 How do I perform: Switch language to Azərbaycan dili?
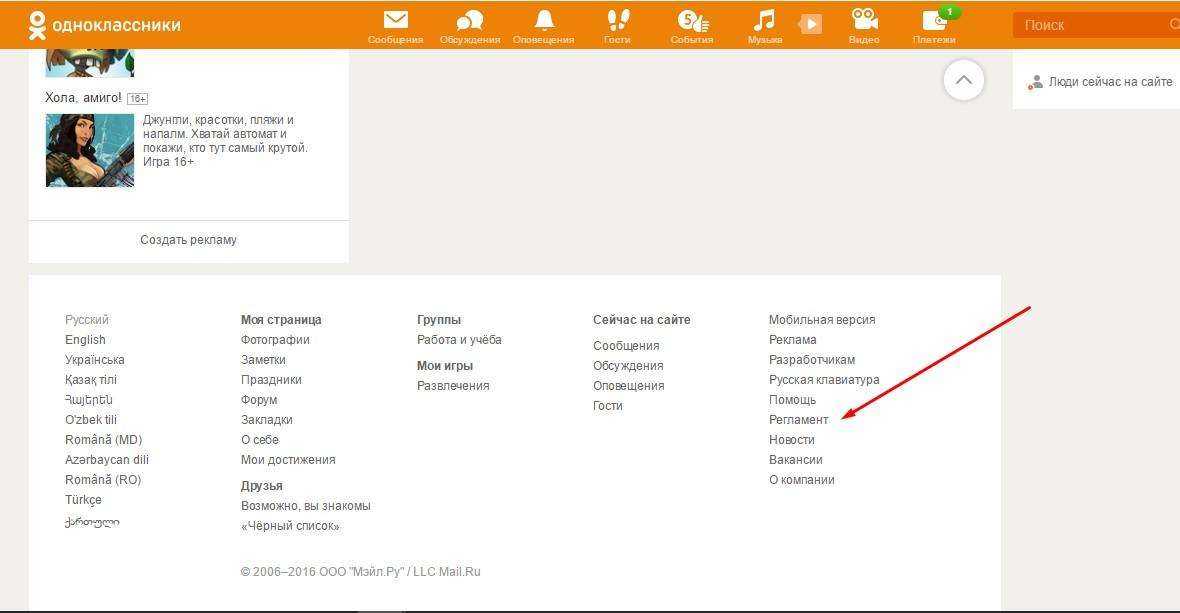(x=107, y=460)
